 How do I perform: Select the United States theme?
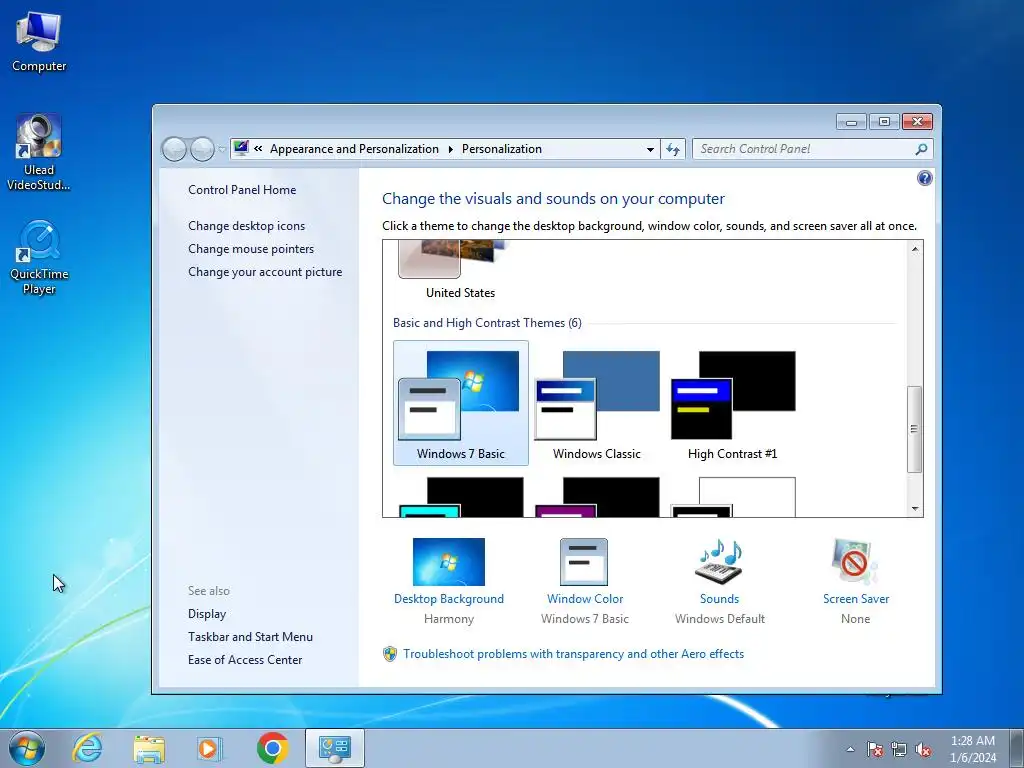point(460,270)
